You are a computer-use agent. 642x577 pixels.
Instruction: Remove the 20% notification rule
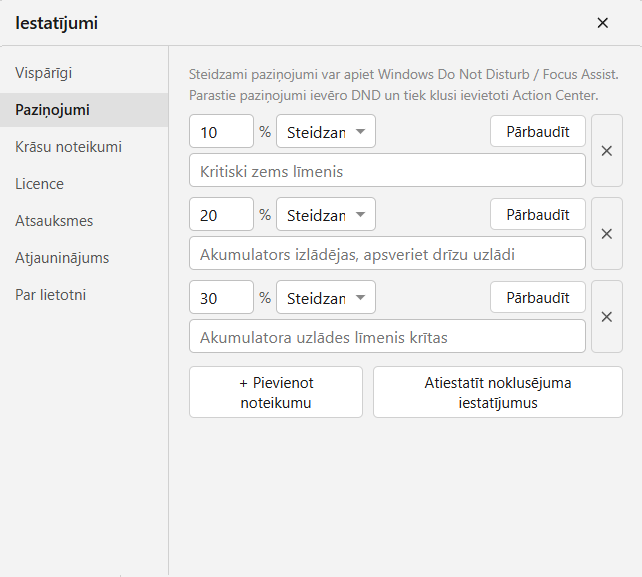(x=607, y=234)
